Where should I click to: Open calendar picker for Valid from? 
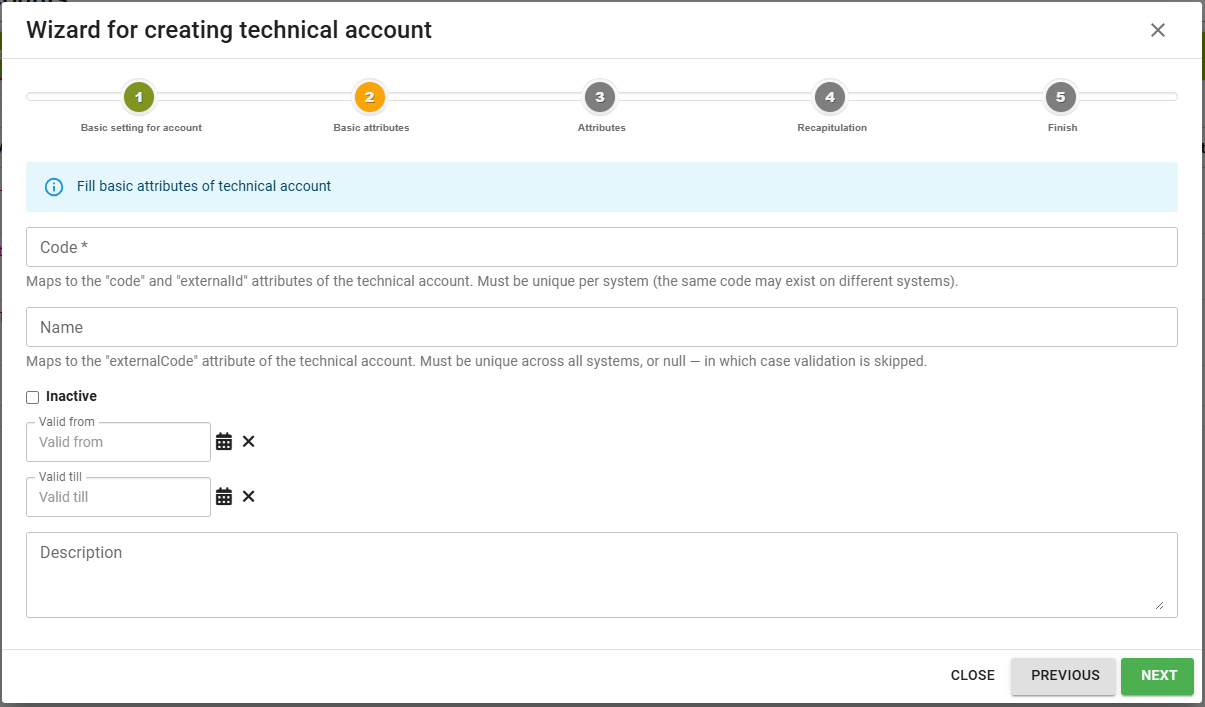(224, 442)
